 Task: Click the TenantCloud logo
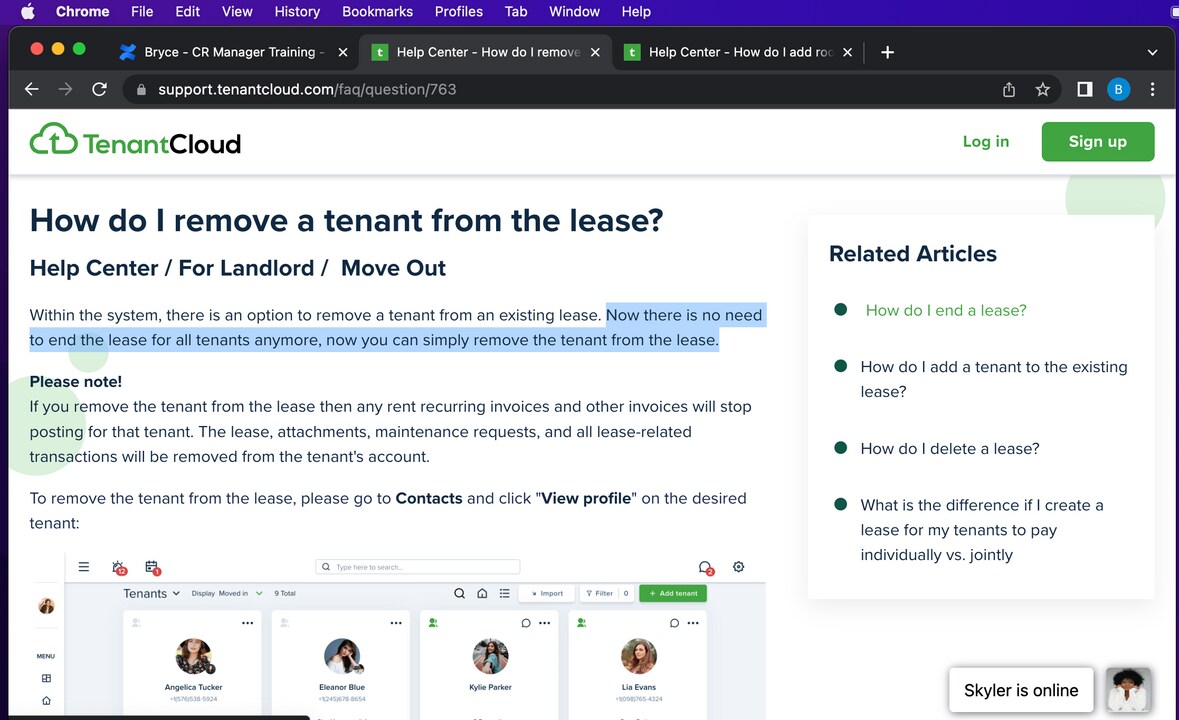[x=136, y=142]
